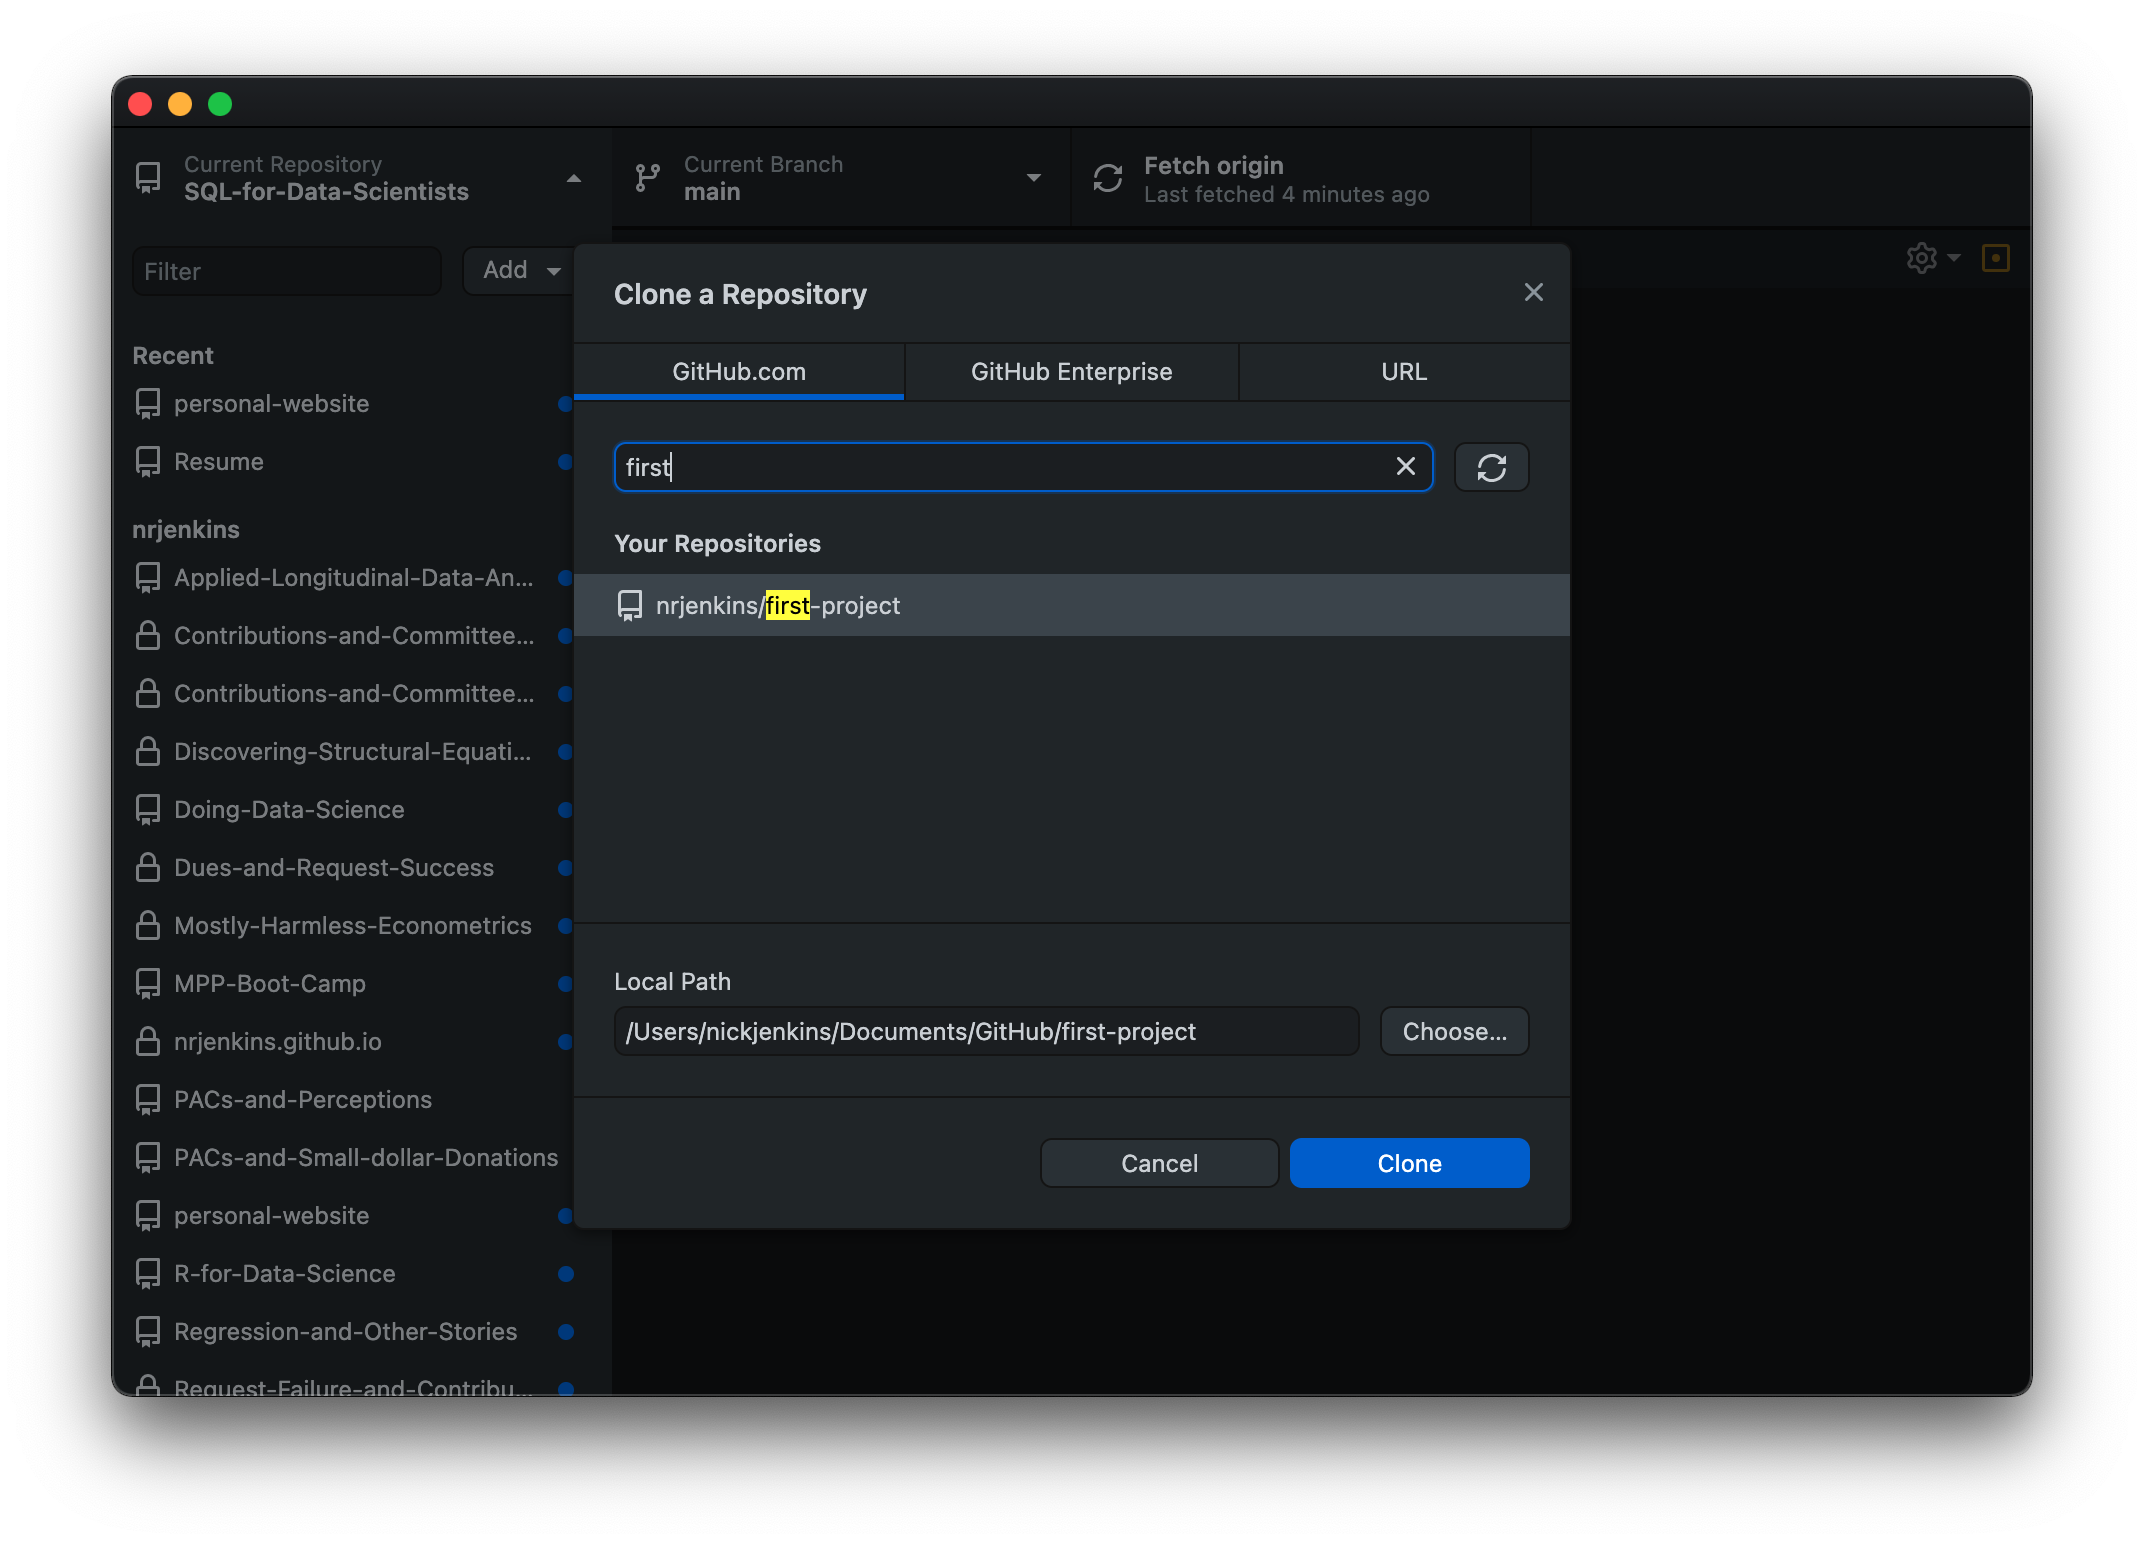2144x1544 pixels.
Task: Click the Recent group heading in sidebar
Action: (x=173, y=355)
